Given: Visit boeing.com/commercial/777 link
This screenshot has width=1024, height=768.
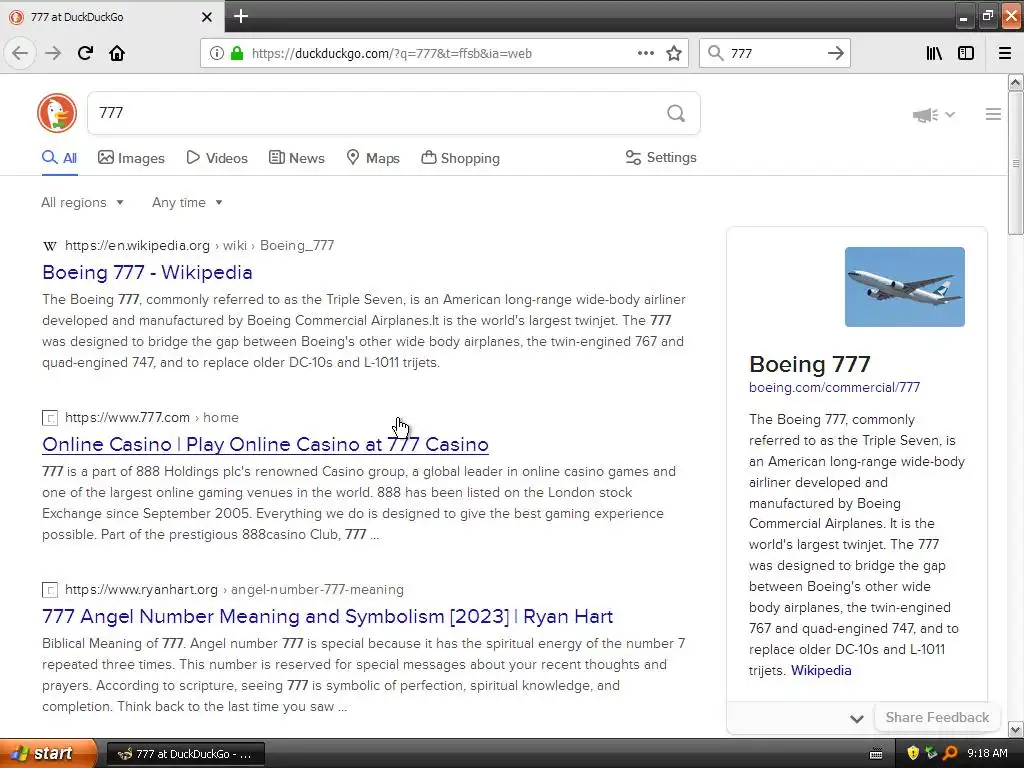Looking at the screenshot, I should [834, 387].
